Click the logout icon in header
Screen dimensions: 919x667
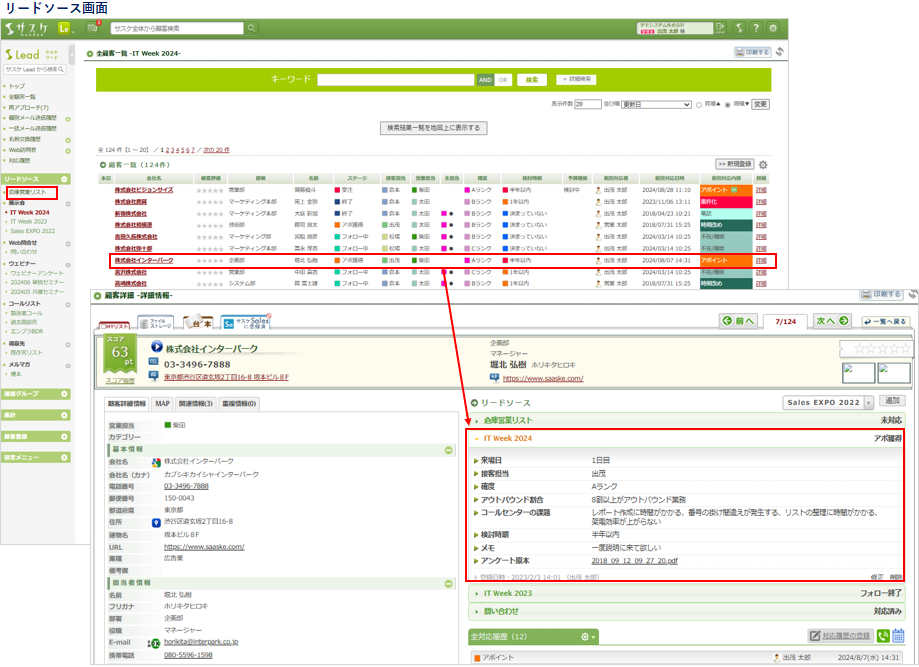click(720, 28)
